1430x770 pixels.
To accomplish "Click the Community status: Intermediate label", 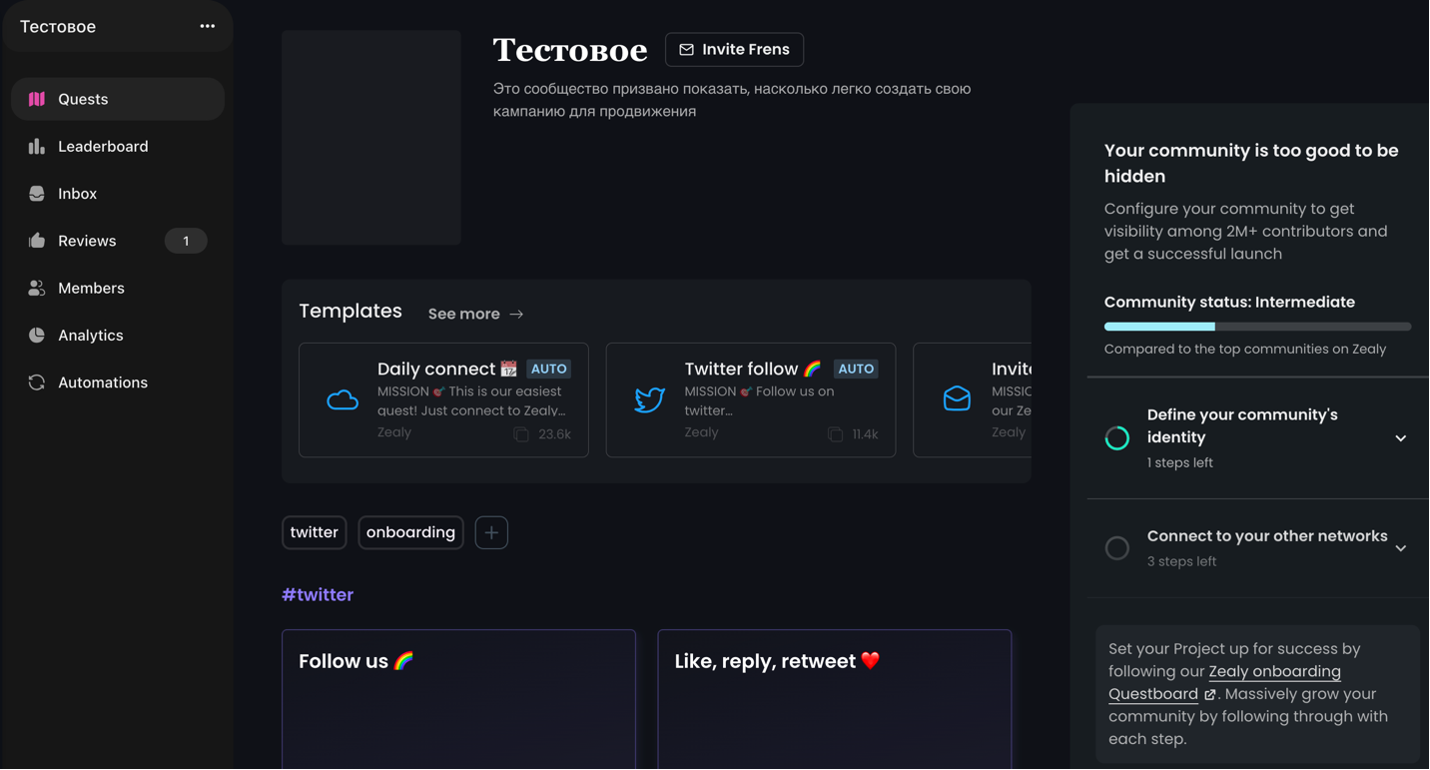I will click(x=1229, y=302).
